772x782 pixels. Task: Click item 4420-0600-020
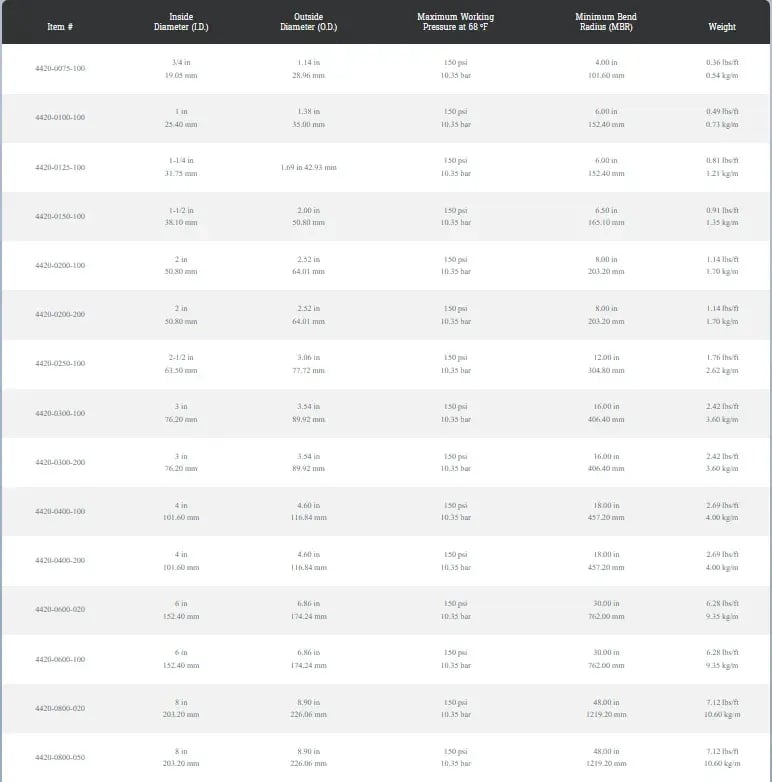tap(60, 609)
